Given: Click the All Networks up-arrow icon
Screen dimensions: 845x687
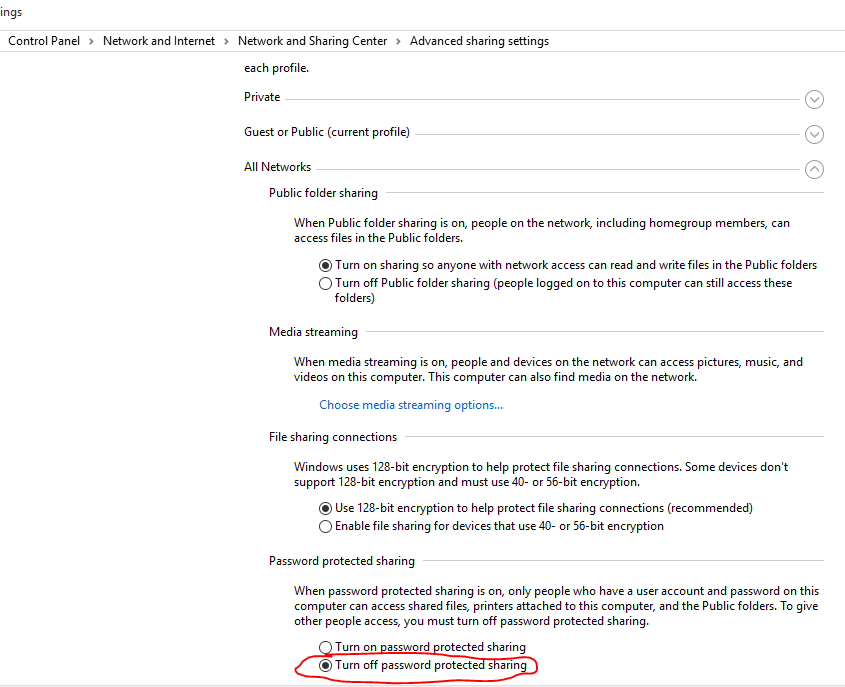Looking at the screenshot, I should tap(814, 169).
